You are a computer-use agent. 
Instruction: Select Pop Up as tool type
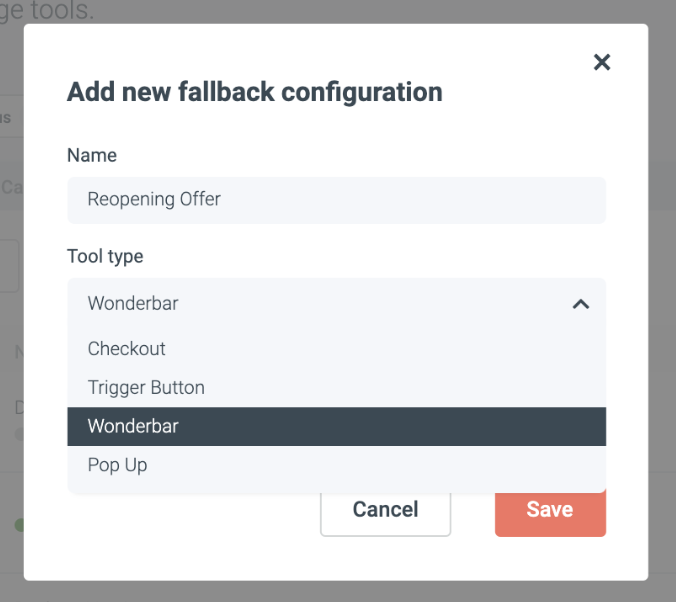(118, 465)
